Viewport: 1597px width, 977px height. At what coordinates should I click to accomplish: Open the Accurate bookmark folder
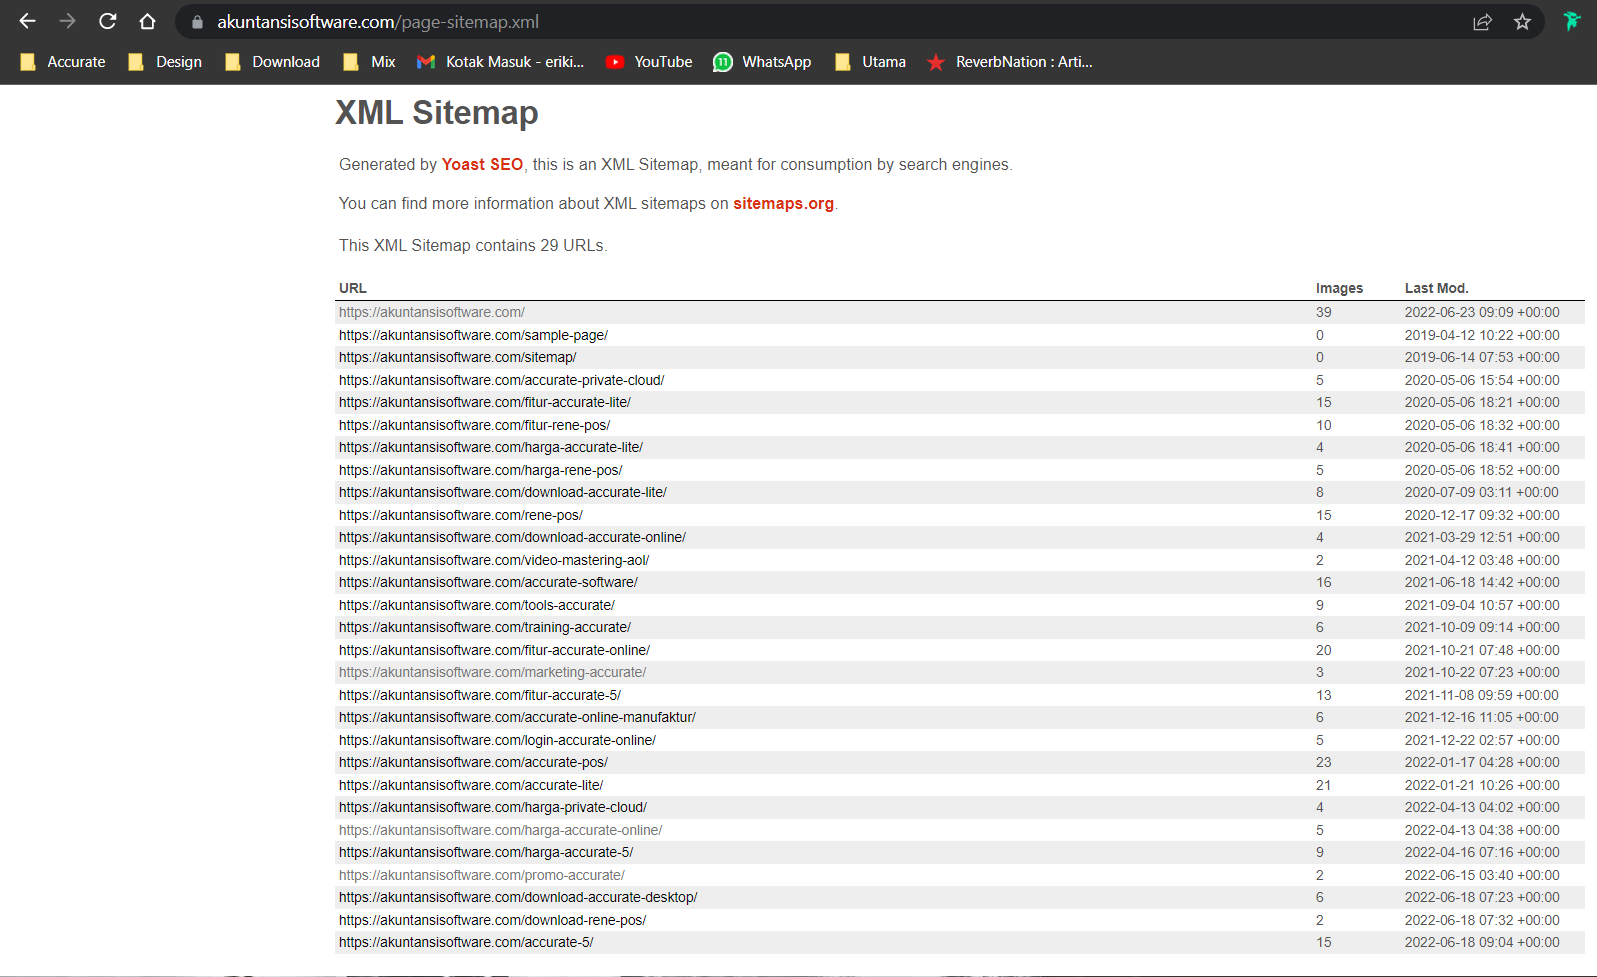63,62
